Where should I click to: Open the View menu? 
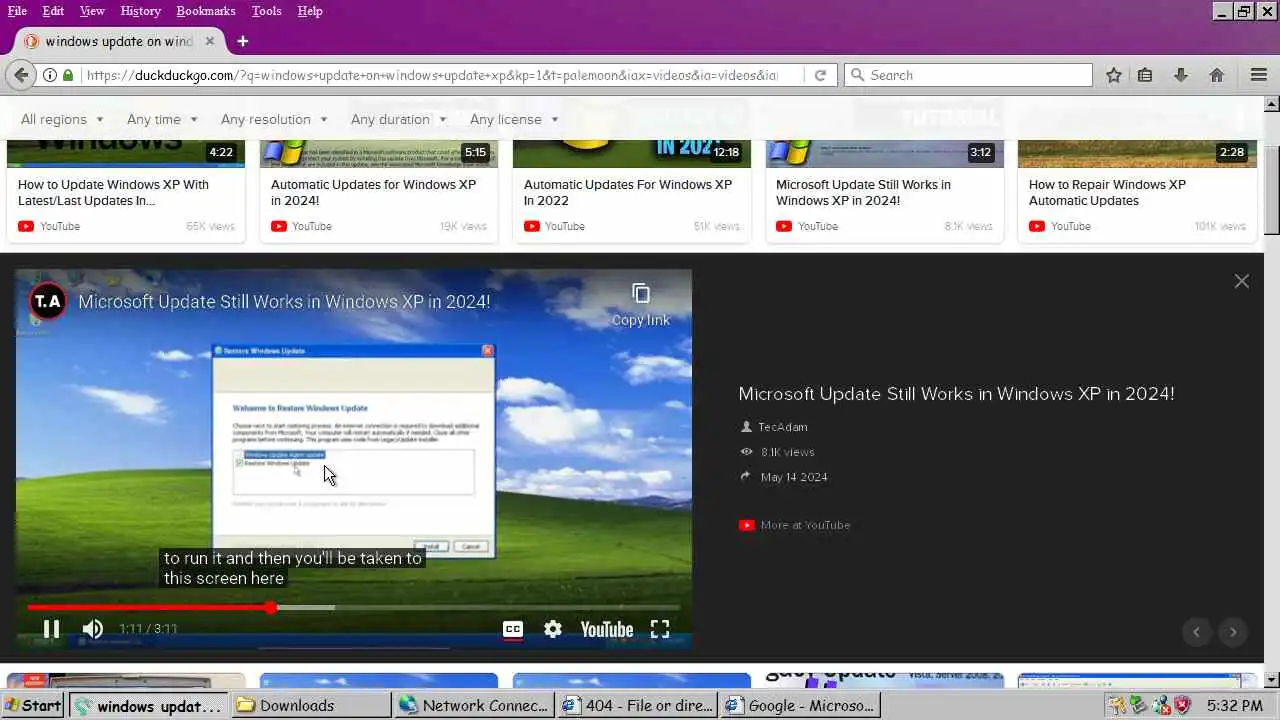pos(92,11)
